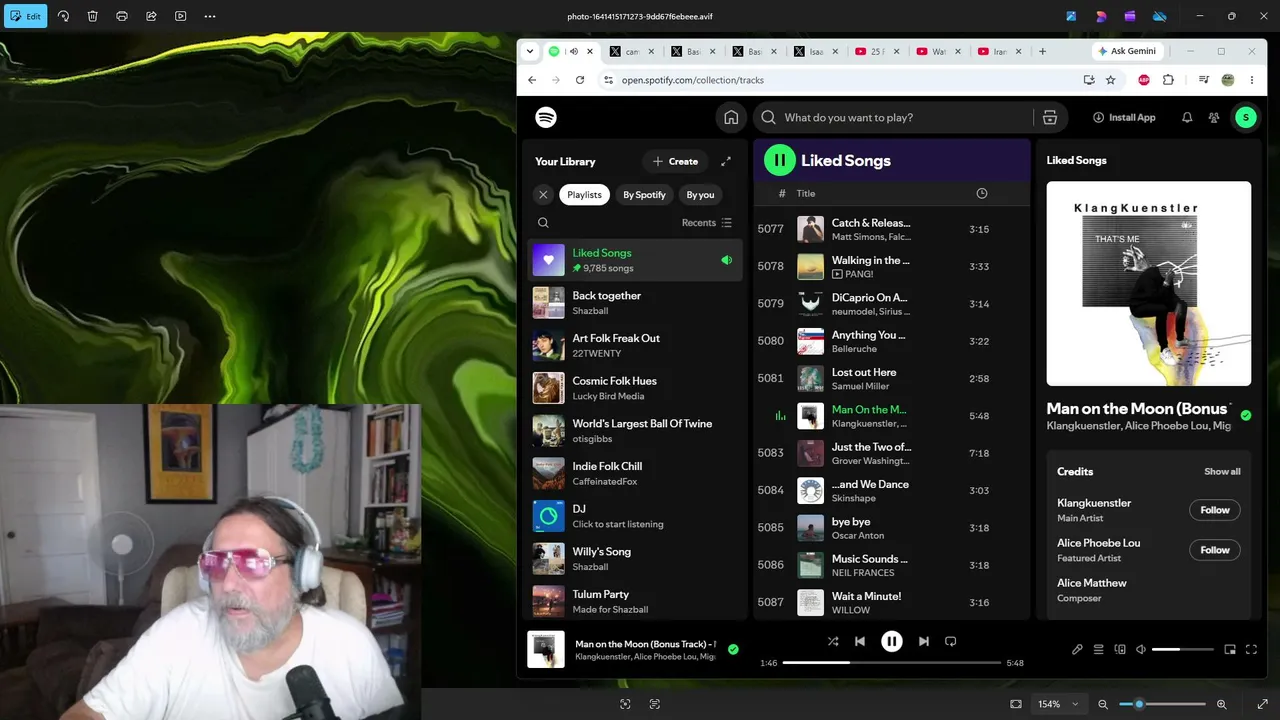Image resolution: width=1280 pixels, height=720 pixels.
Task: Toggle shuffle in the player bar
Action: pyautogui.click(x=833, y=641)
